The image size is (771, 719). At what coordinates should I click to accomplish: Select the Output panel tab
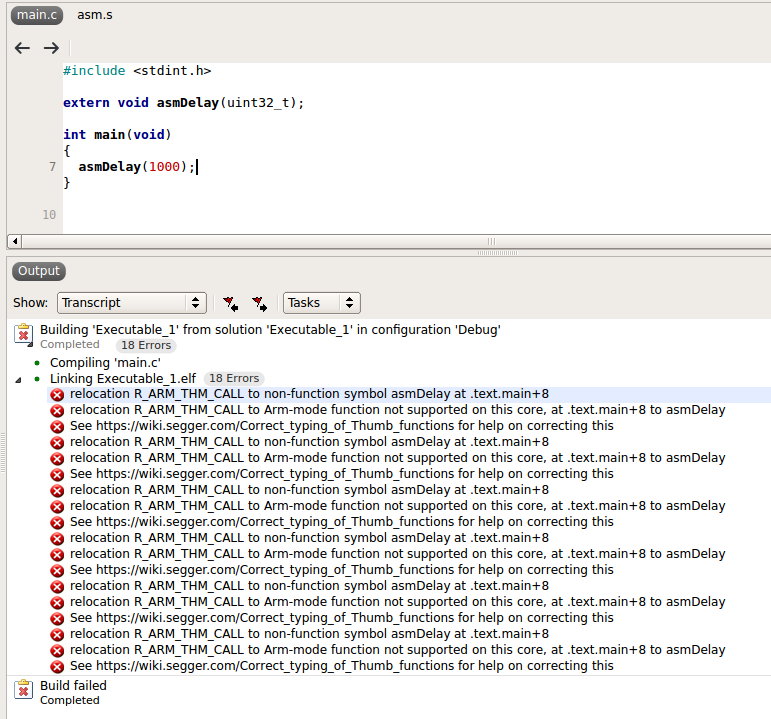[x=39, y=271]
